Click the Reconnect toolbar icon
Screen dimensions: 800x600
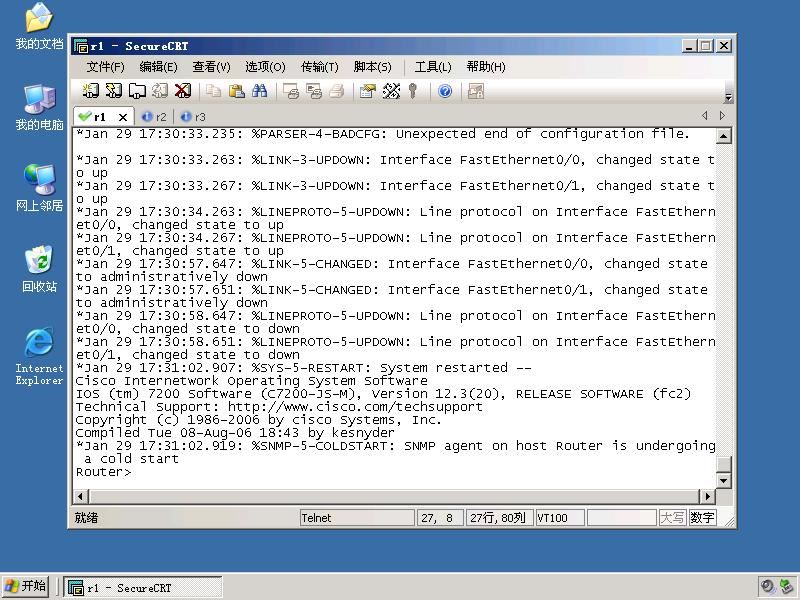click(x=160, y=91)
